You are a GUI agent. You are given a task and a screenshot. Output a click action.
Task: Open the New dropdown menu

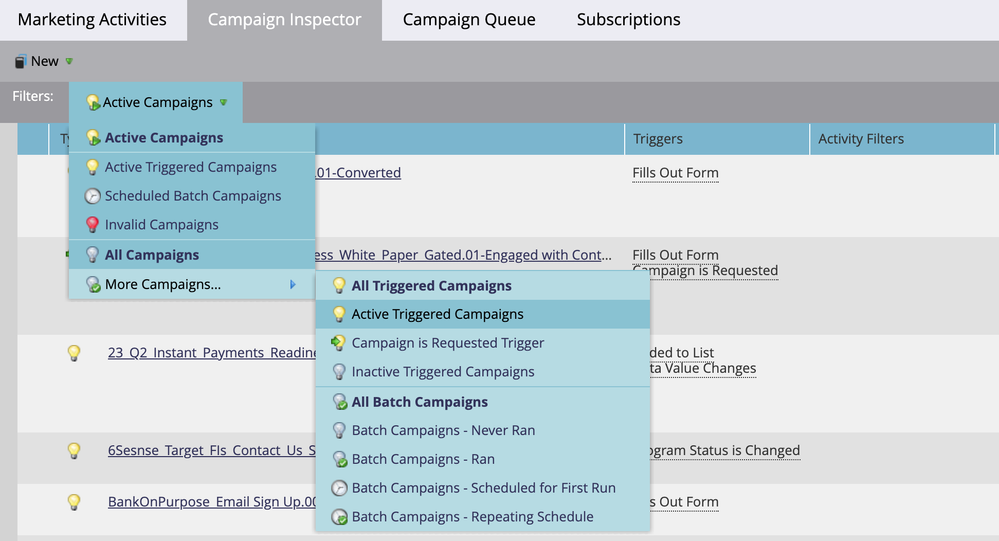click(44, 61)
